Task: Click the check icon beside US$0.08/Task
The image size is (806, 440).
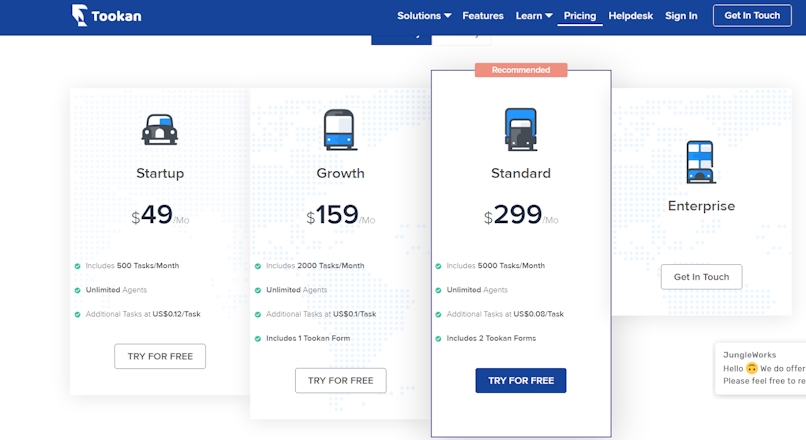Action: [438, 315]
